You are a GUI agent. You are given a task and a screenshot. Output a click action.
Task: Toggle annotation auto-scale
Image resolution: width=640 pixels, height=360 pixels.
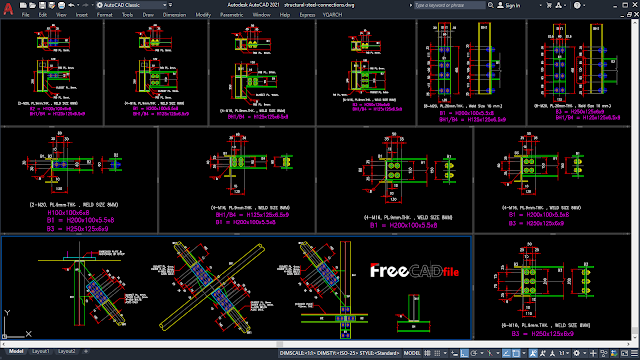tap(542, 353)
